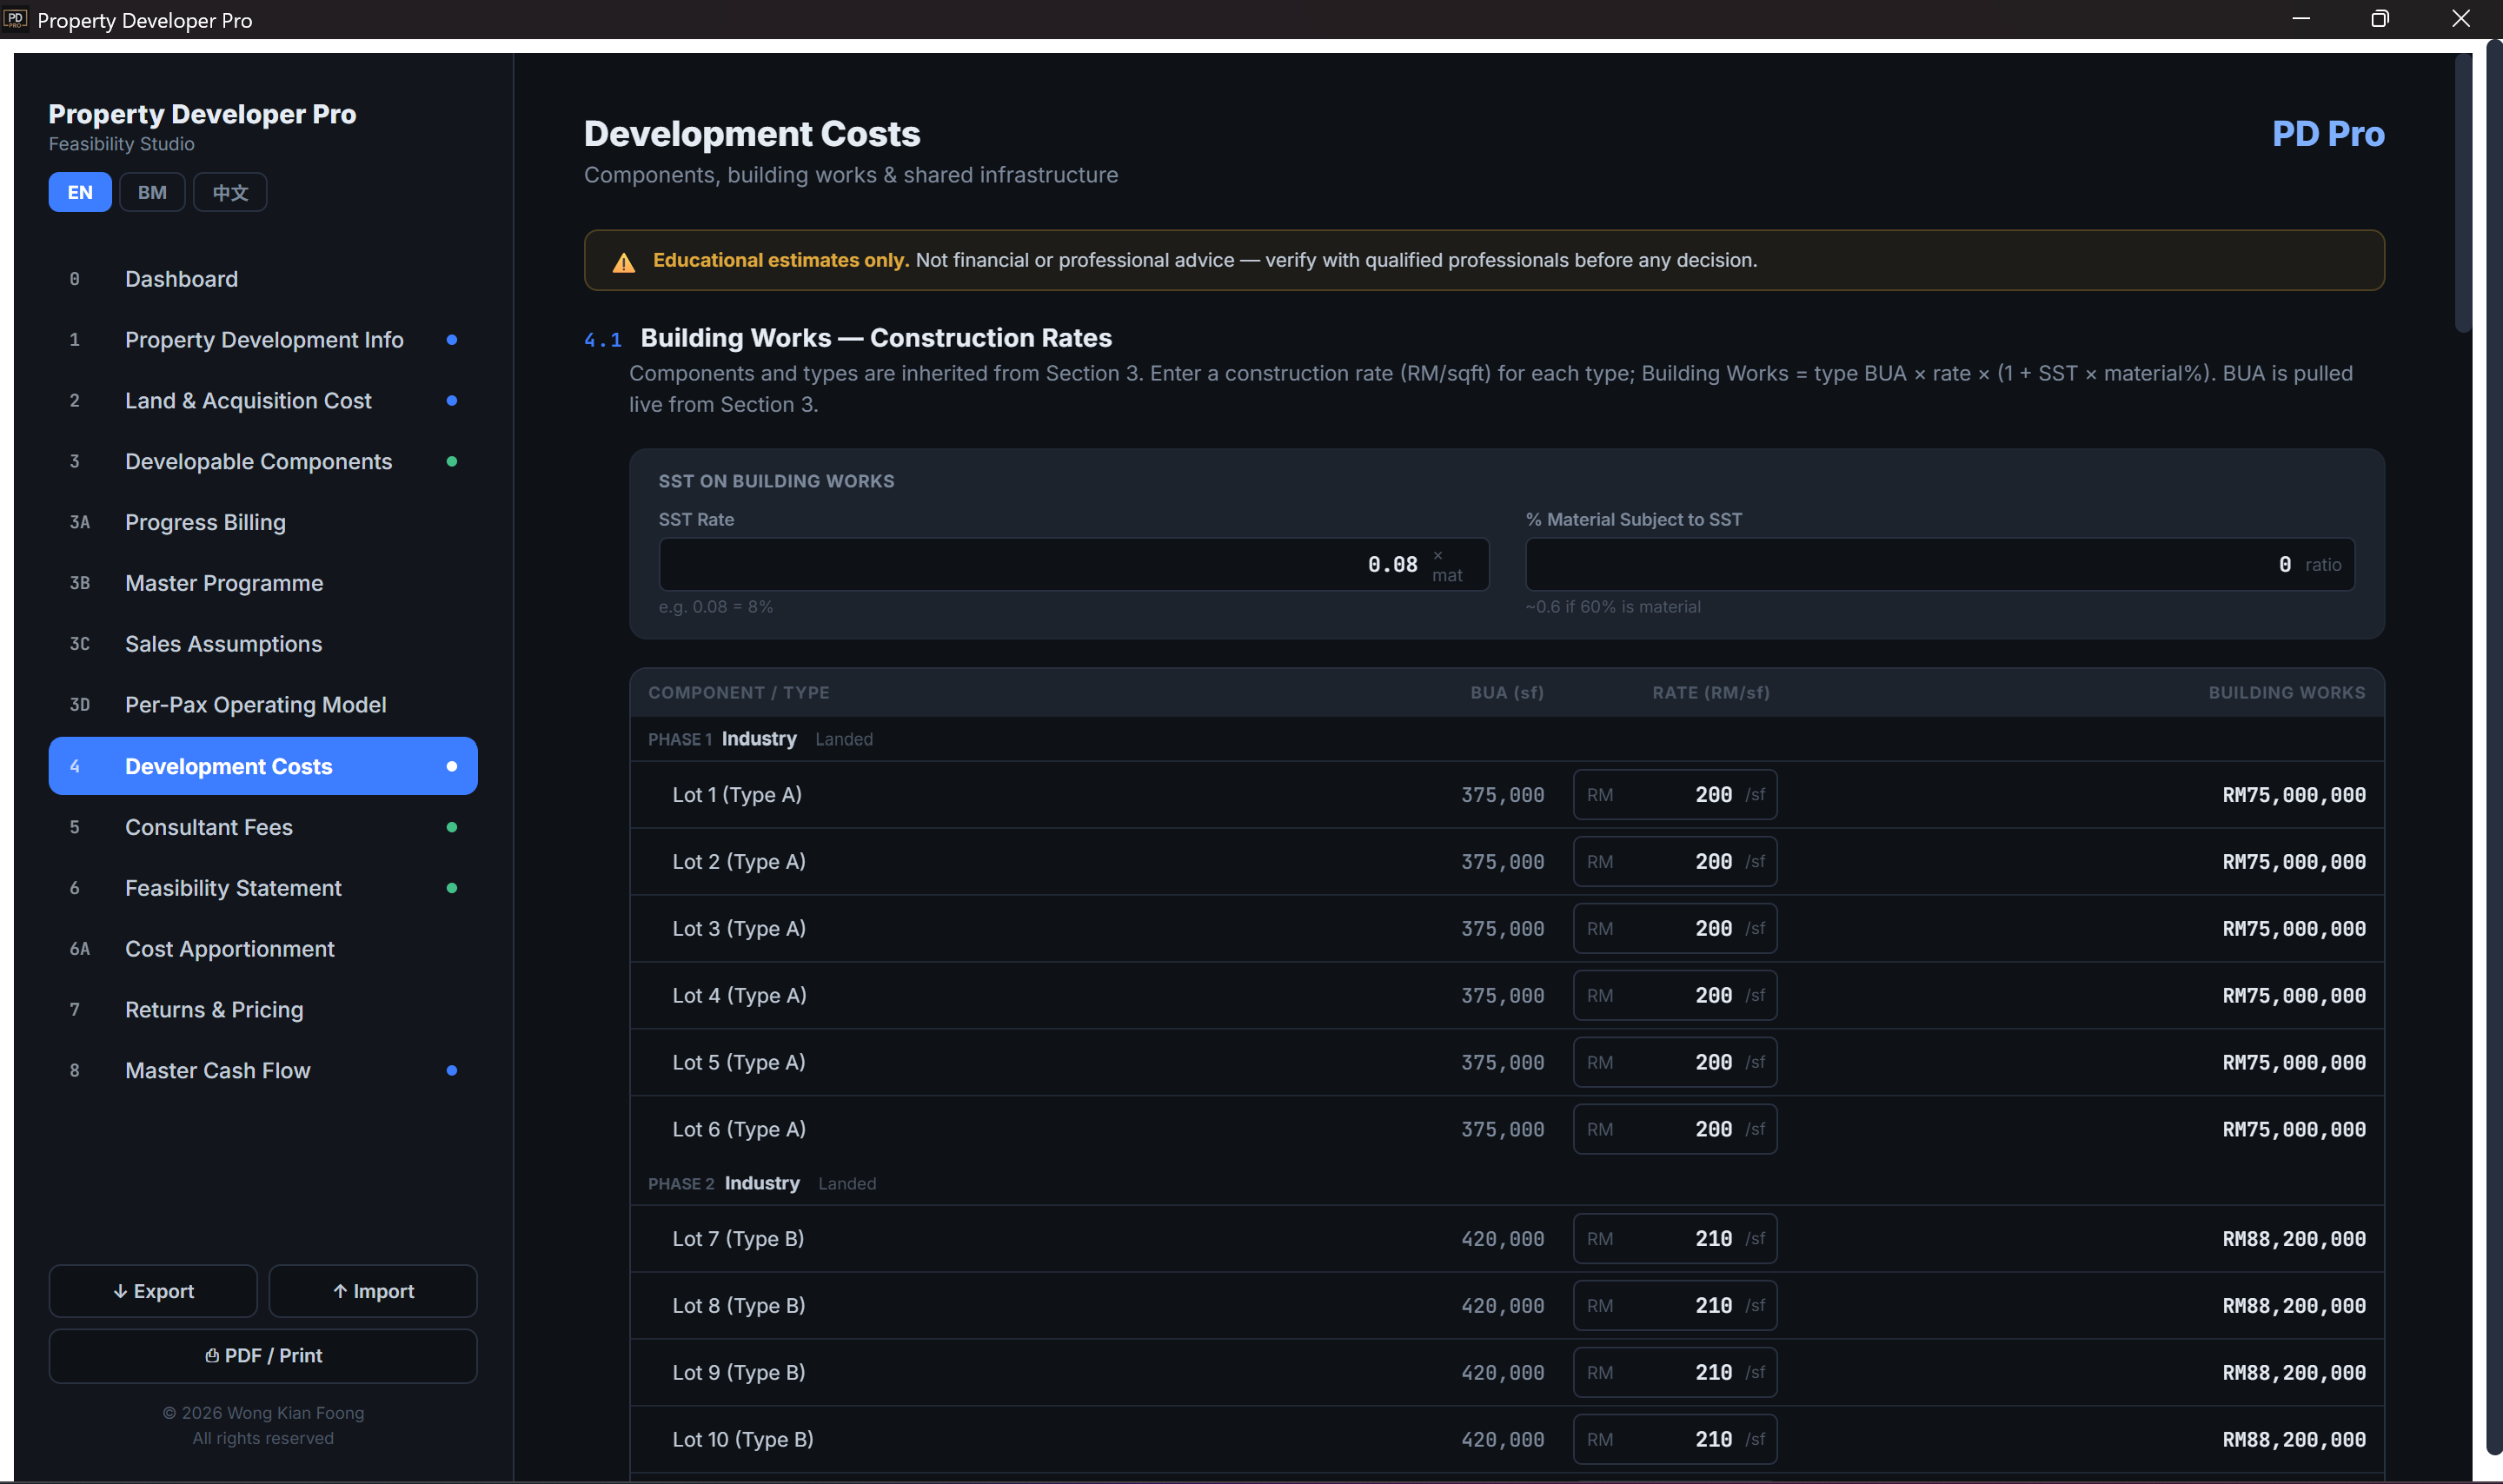Open Property Development Info section

point(263,340)
